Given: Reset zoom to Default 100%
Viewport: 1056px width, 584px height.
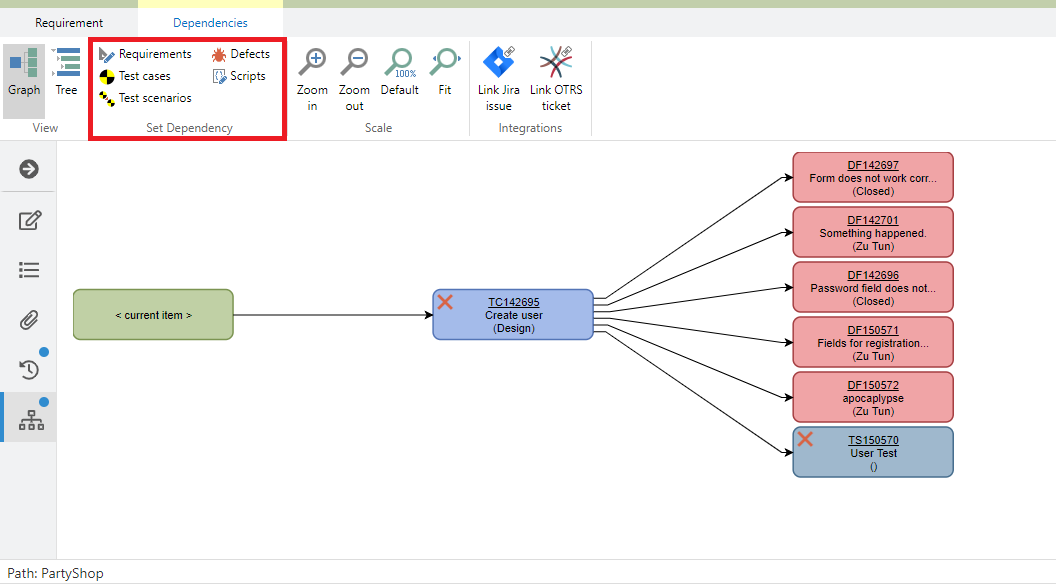Looking at the screenshot, I should [400, 64].
